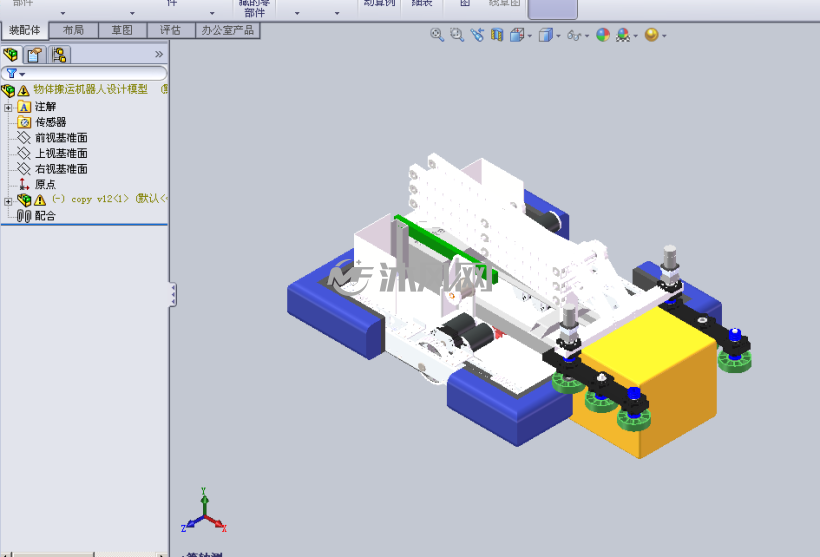This screenshot has width=820, height=557.
Task: Expand the copy v12<1> subassembly node
Action: 8,201
